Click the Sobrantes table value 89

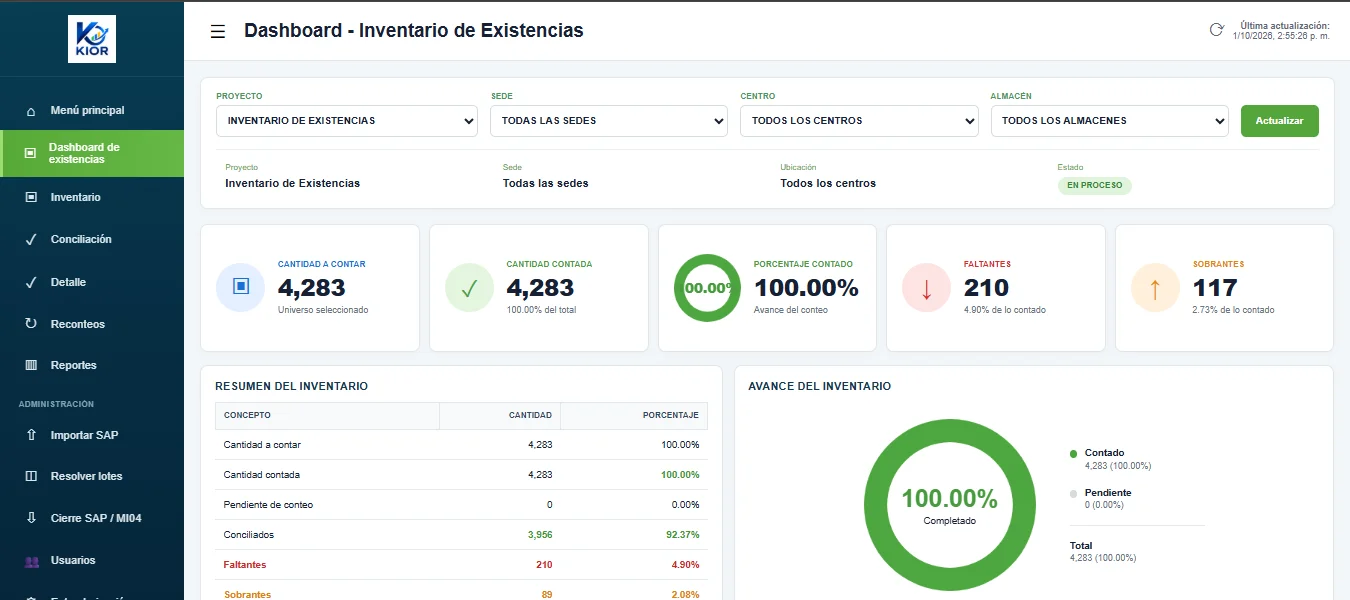click(x=546, y=595)
